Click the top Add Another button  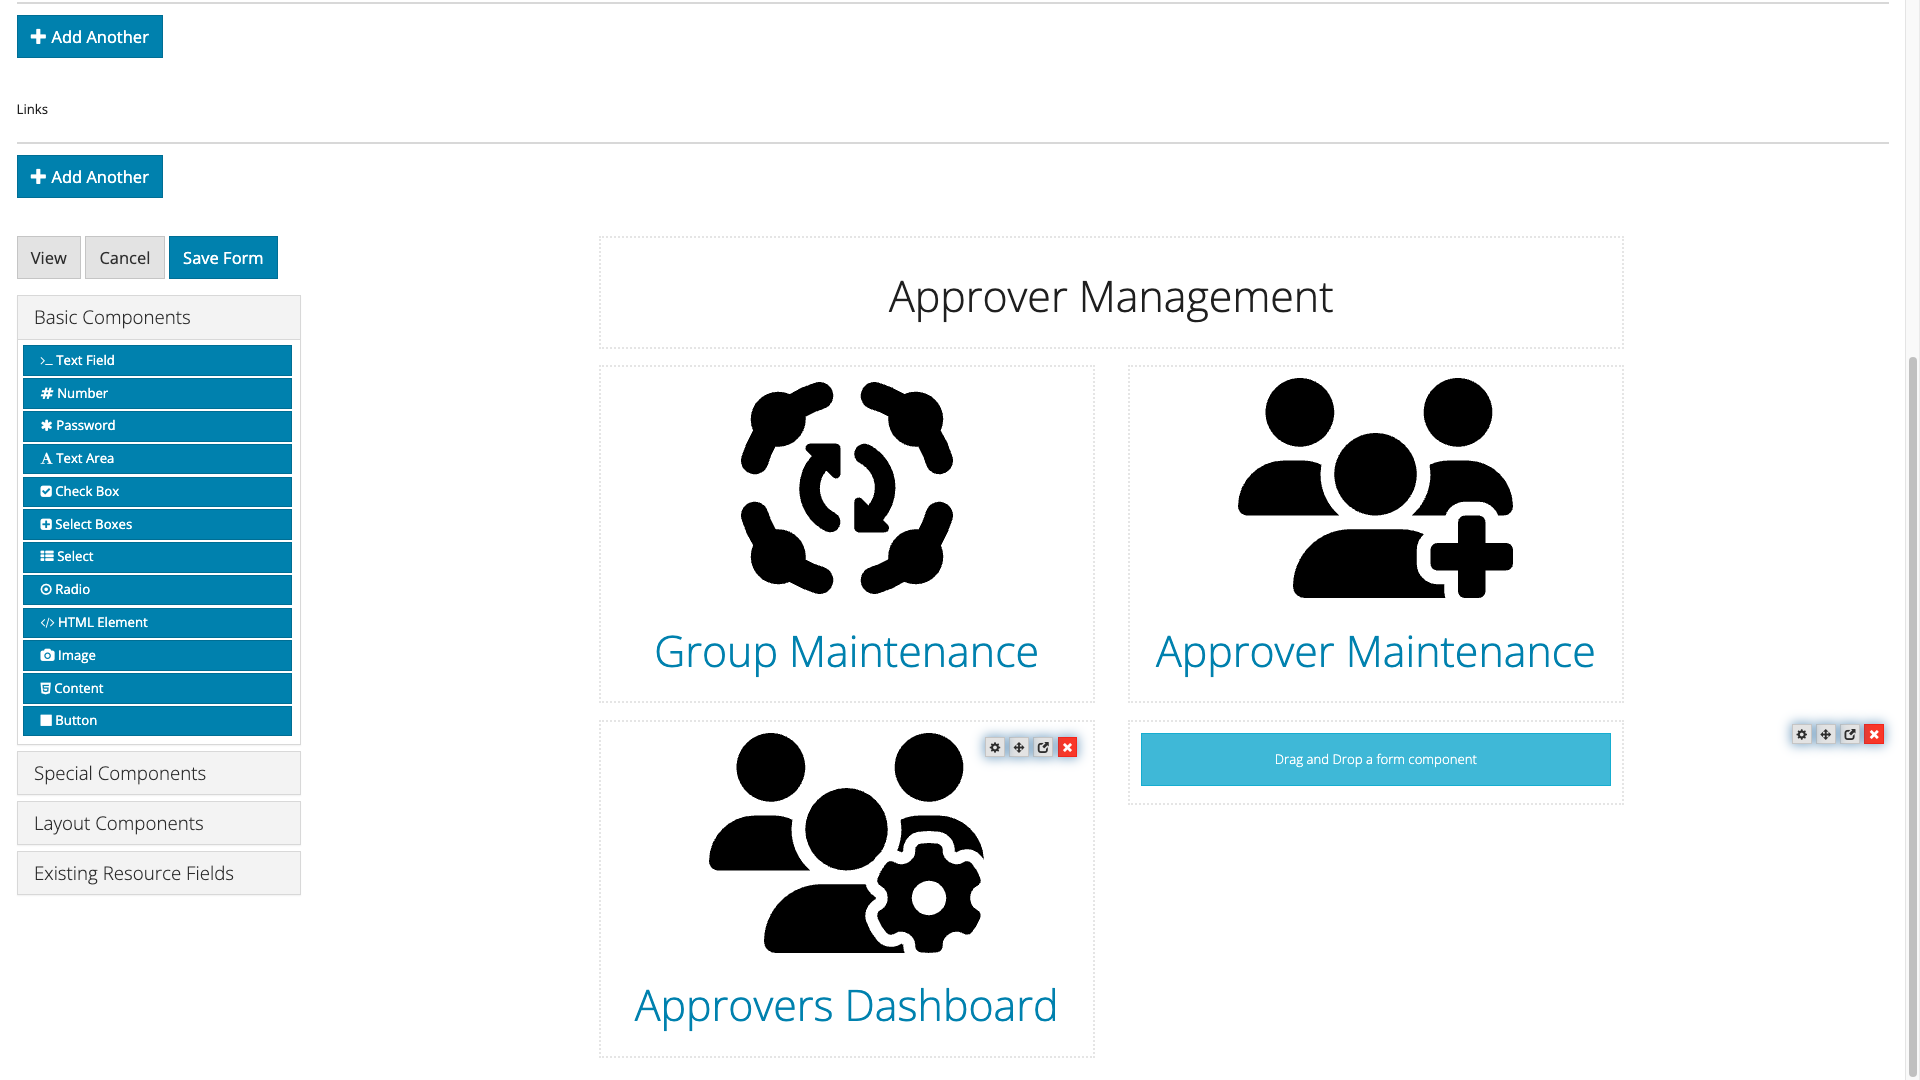[90, 37]
